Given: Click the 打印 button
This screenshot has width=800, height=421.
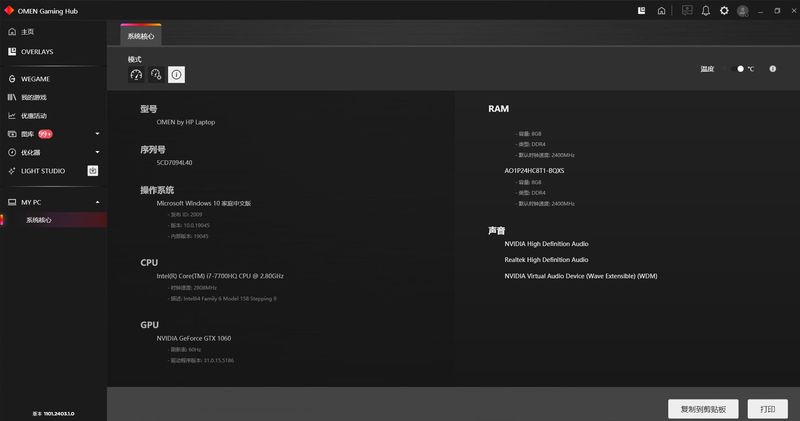Looking at the screenshot, I should [767, 409].
